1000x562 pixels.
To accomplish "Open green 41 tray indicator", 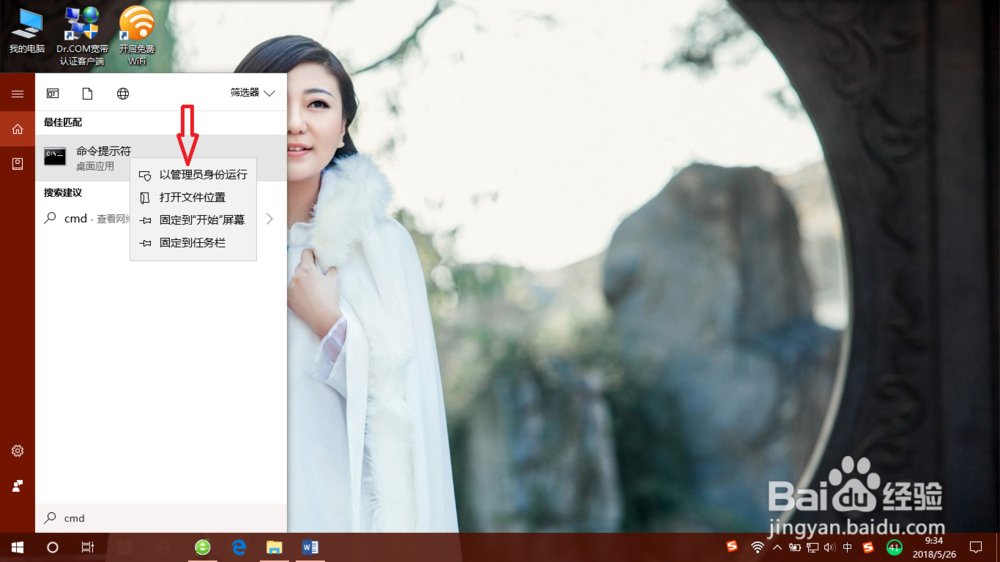I will point(894,547).
